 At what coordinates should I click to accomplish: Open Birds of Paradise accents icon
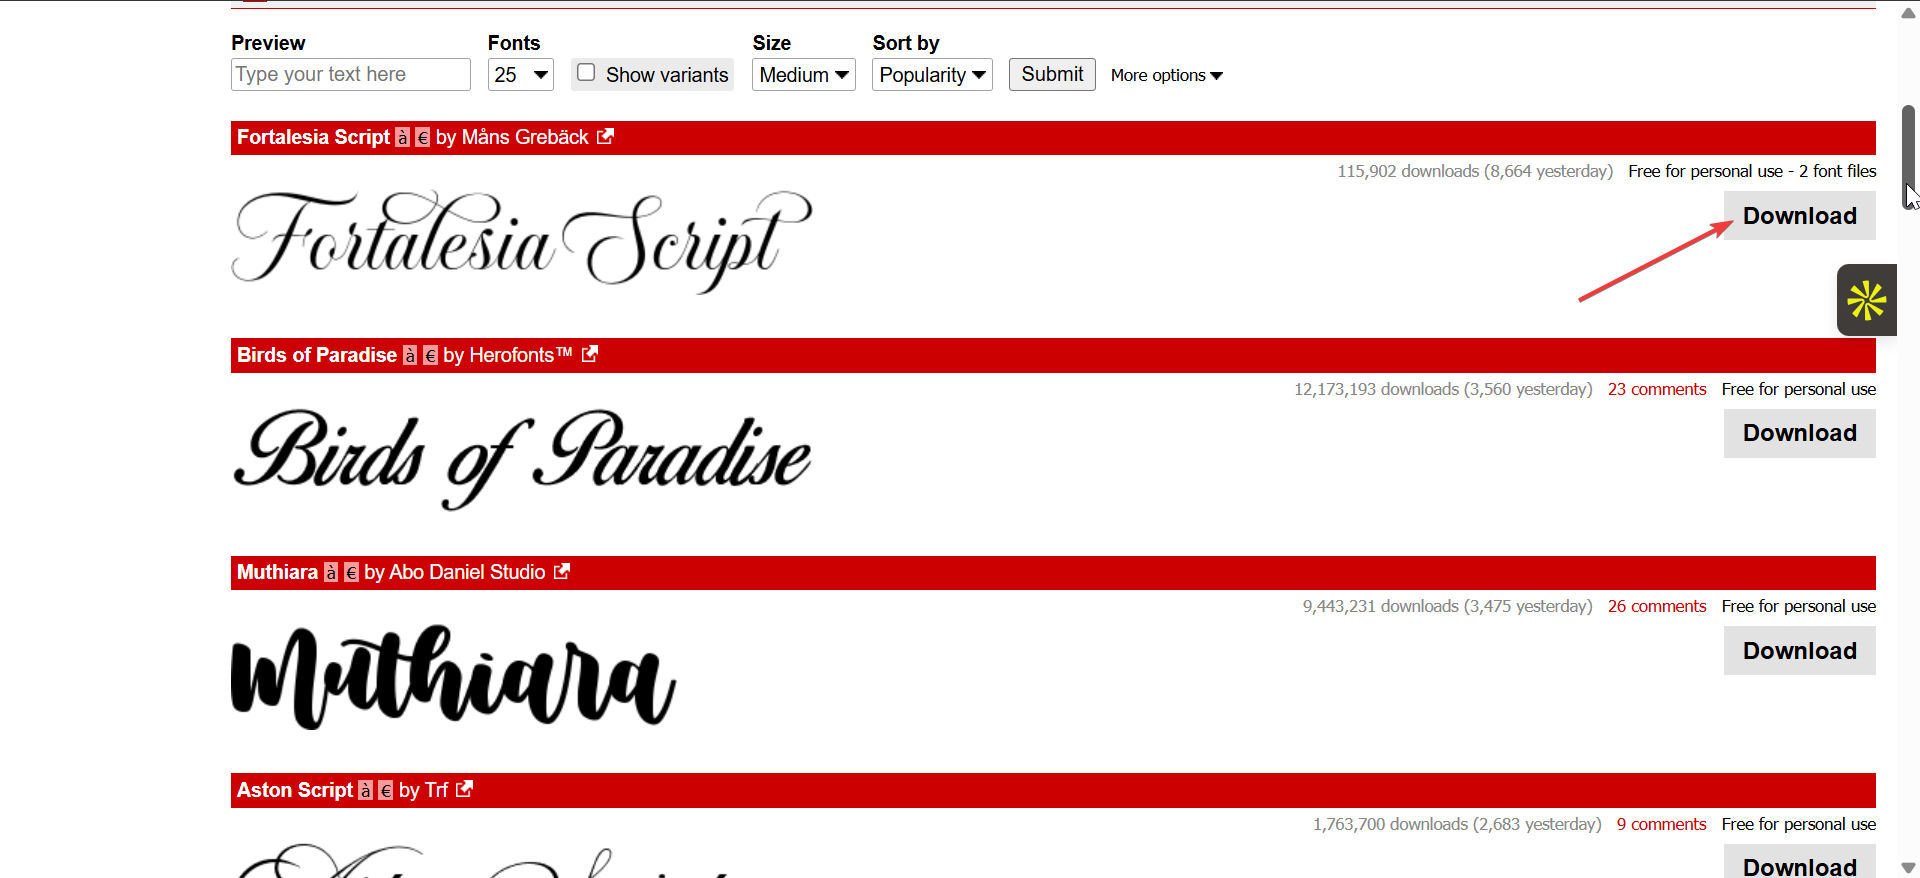[410, 356]
